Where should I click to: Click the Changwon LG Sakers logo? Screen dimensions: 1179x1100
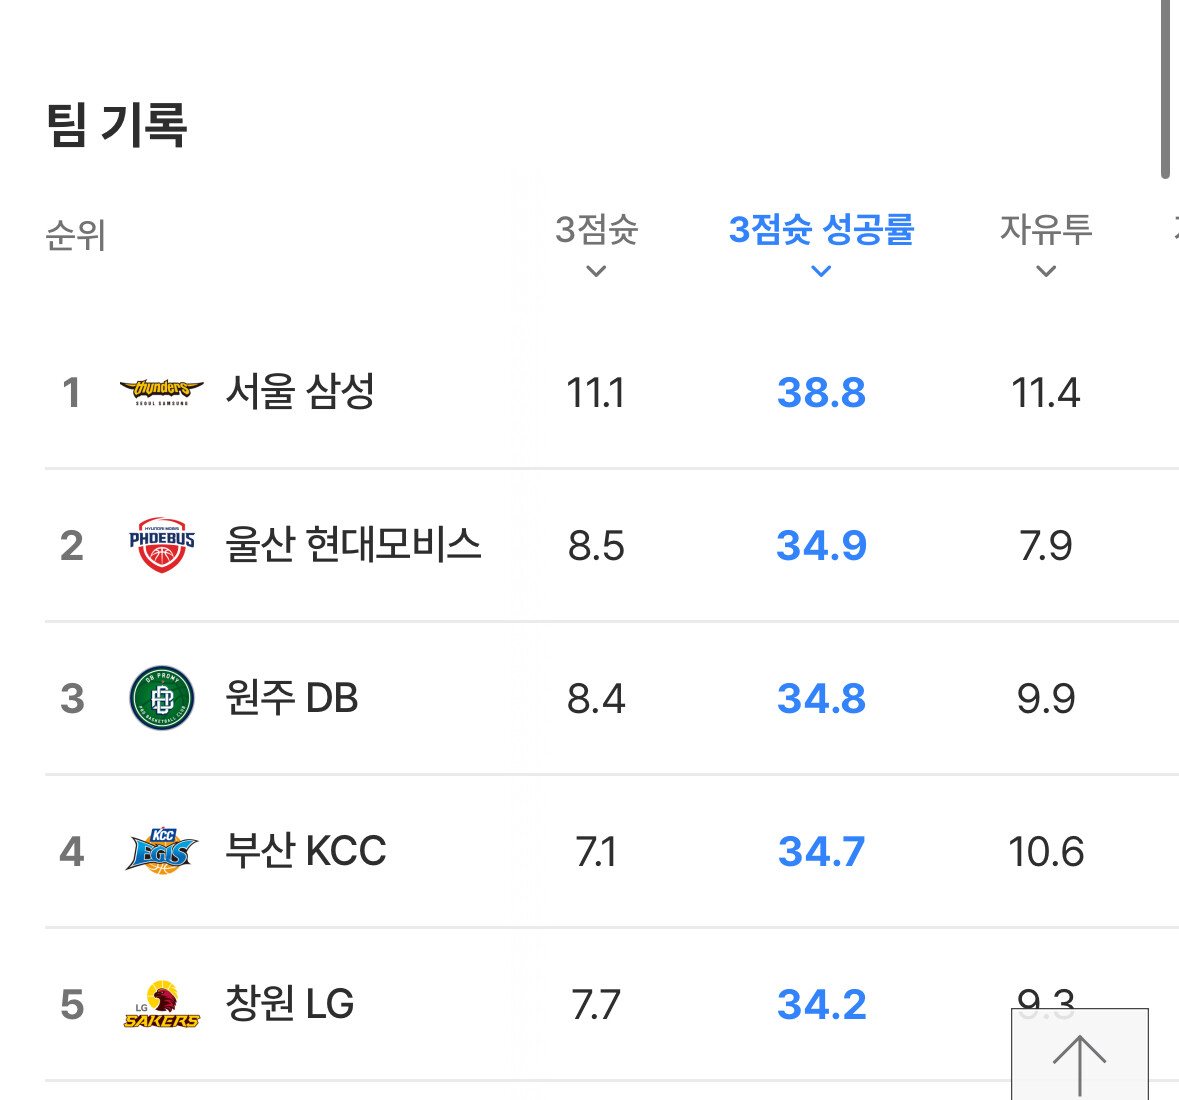pos(162,1005)
